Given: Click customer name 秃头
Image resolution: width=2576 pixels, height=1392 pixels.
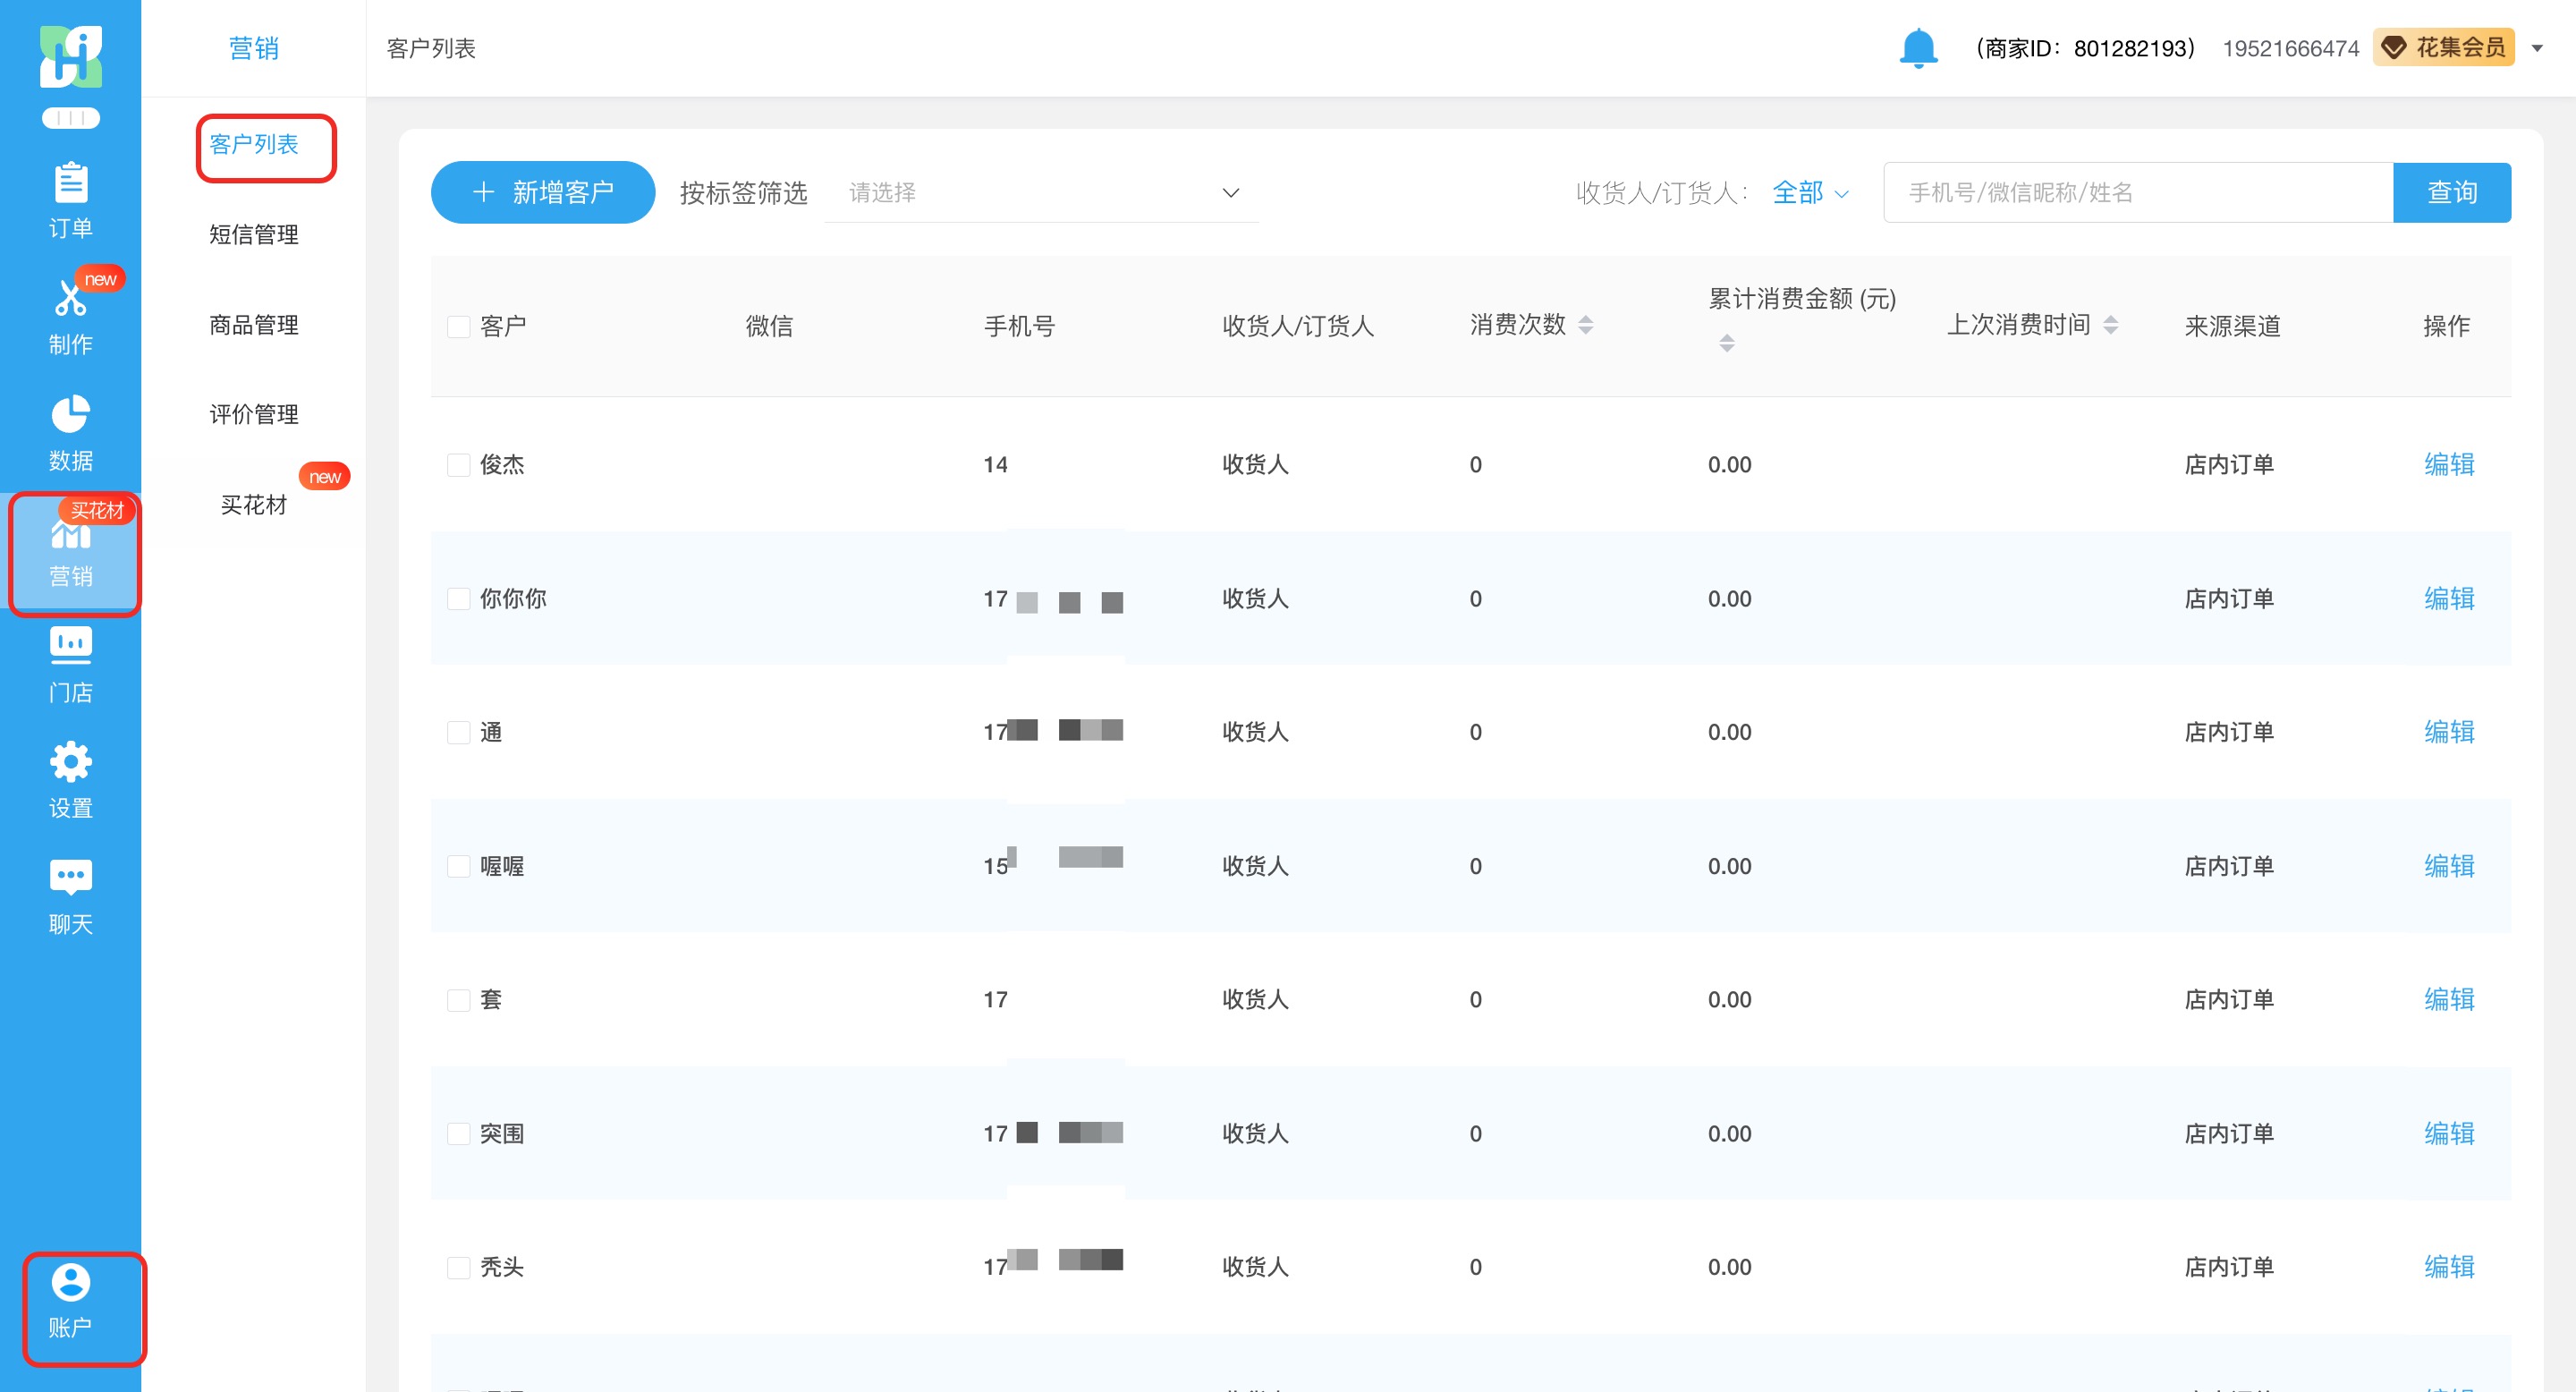Looking at the screenshot, I should (502, 1267).
